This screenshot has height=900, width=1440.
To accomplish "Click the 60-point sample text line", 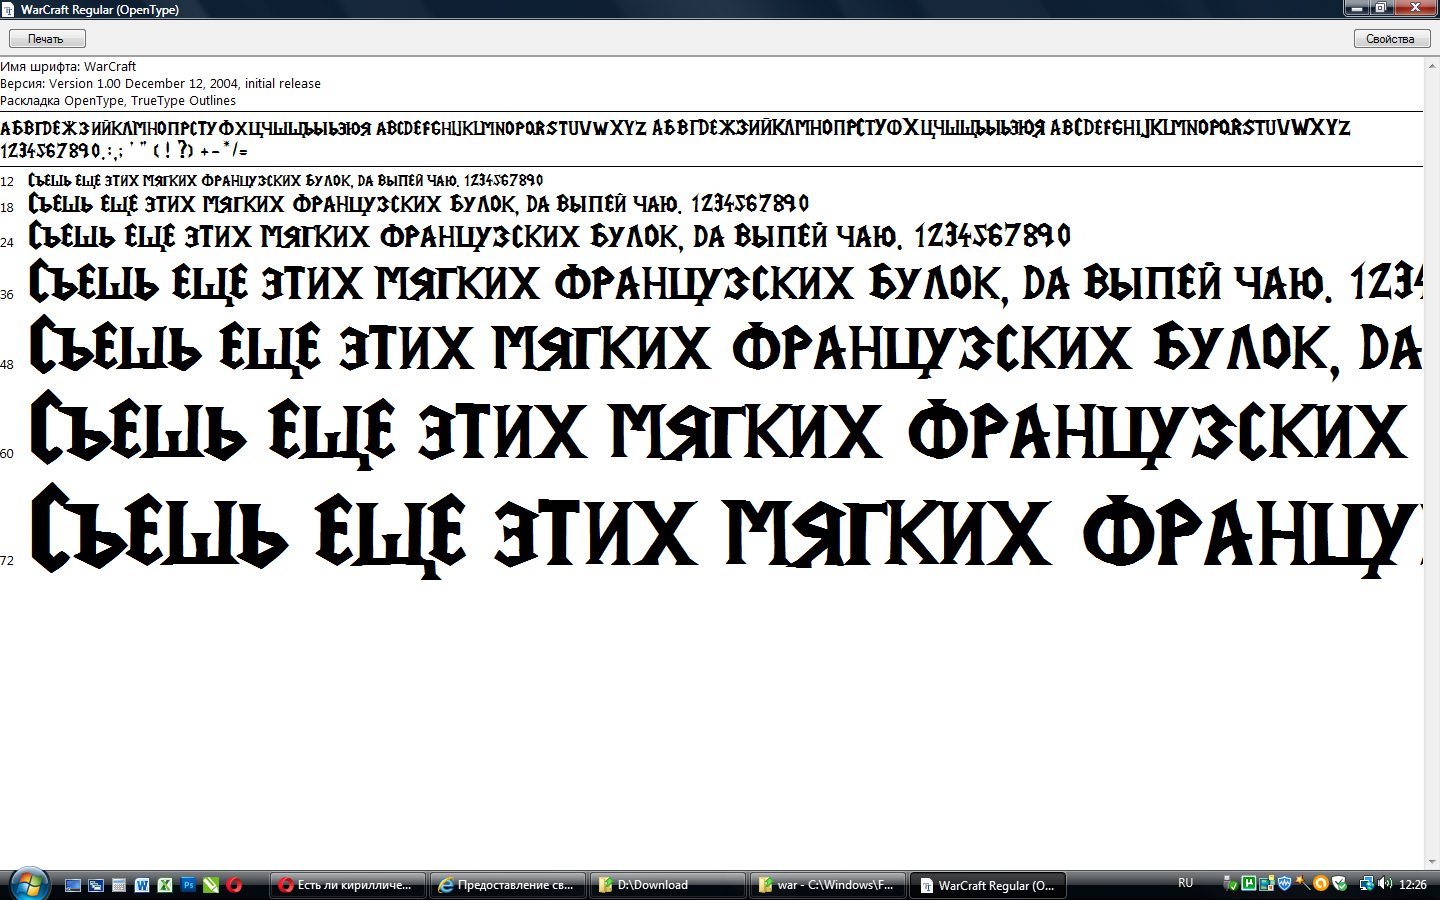I will (720, 430).
